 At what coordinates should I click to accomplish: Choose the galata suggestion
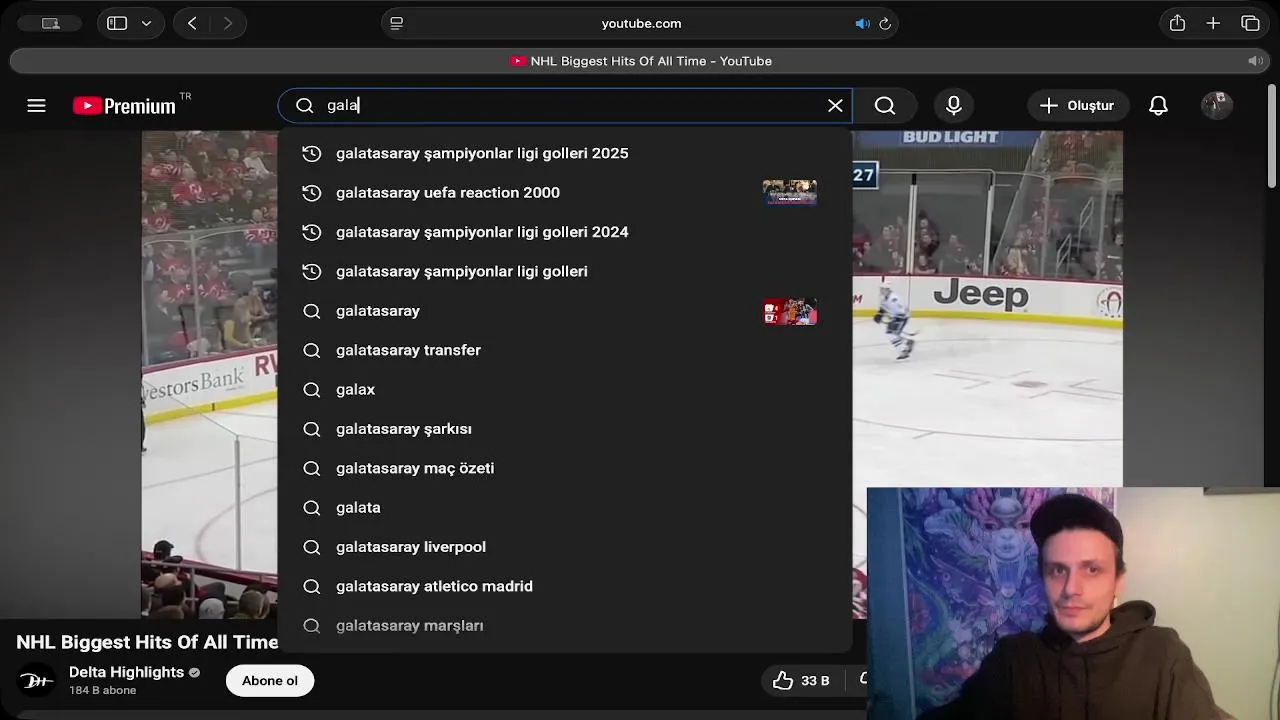[x=565, y=507]
